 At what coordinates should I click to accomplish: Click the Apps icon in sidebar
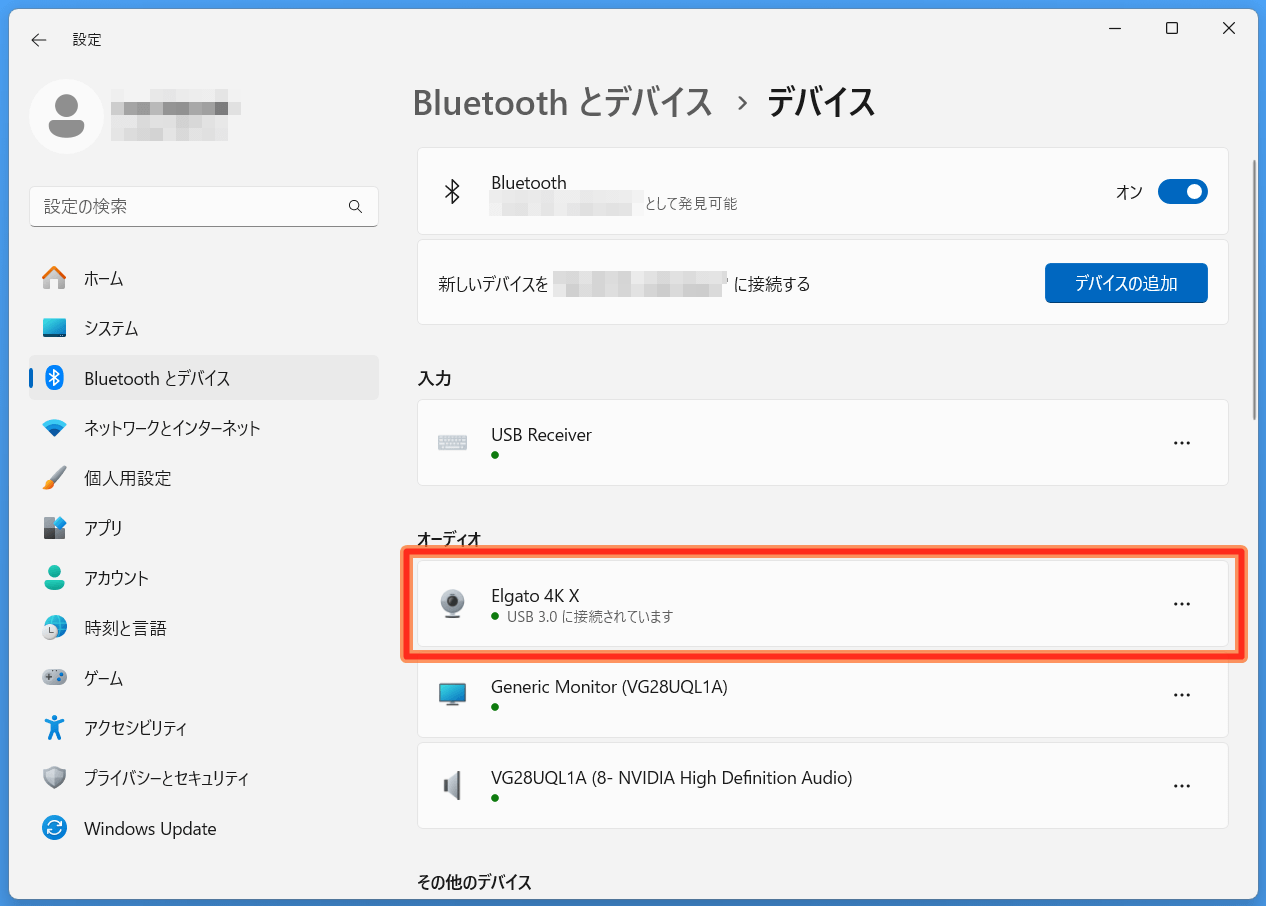[x=54, y=528]
